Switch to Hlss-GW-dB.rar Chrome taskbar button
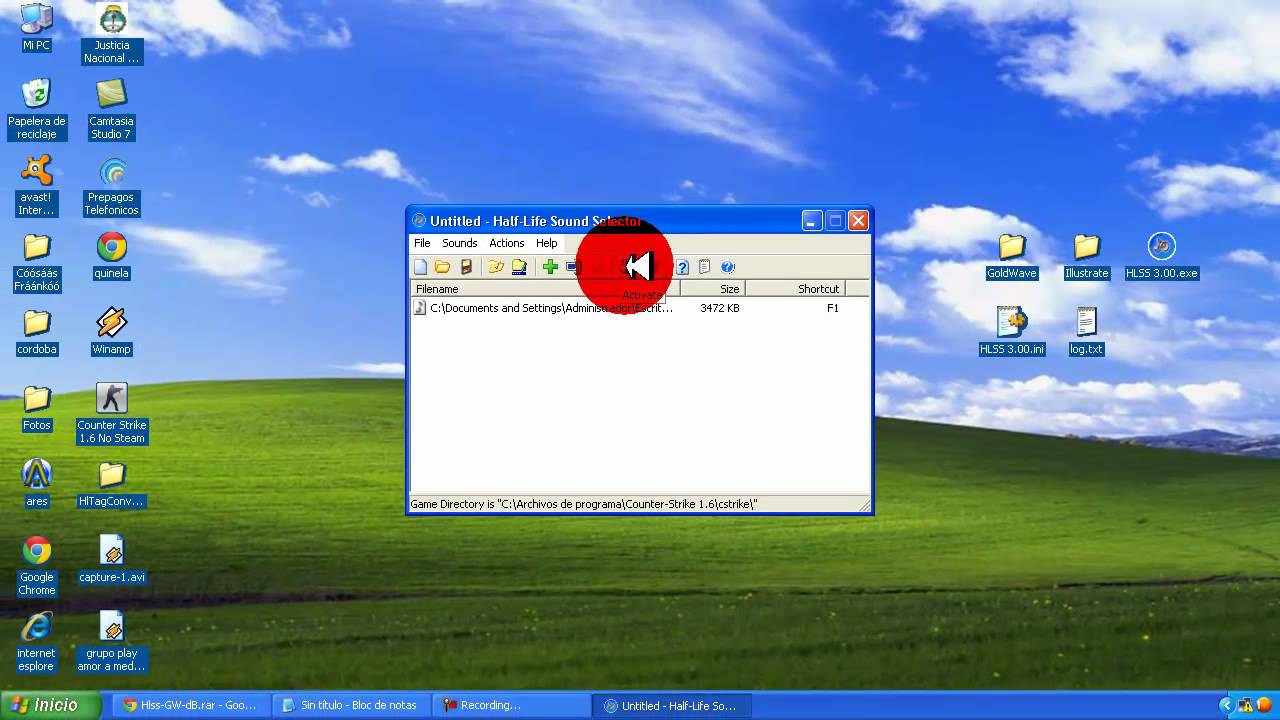 pos(190,705)
